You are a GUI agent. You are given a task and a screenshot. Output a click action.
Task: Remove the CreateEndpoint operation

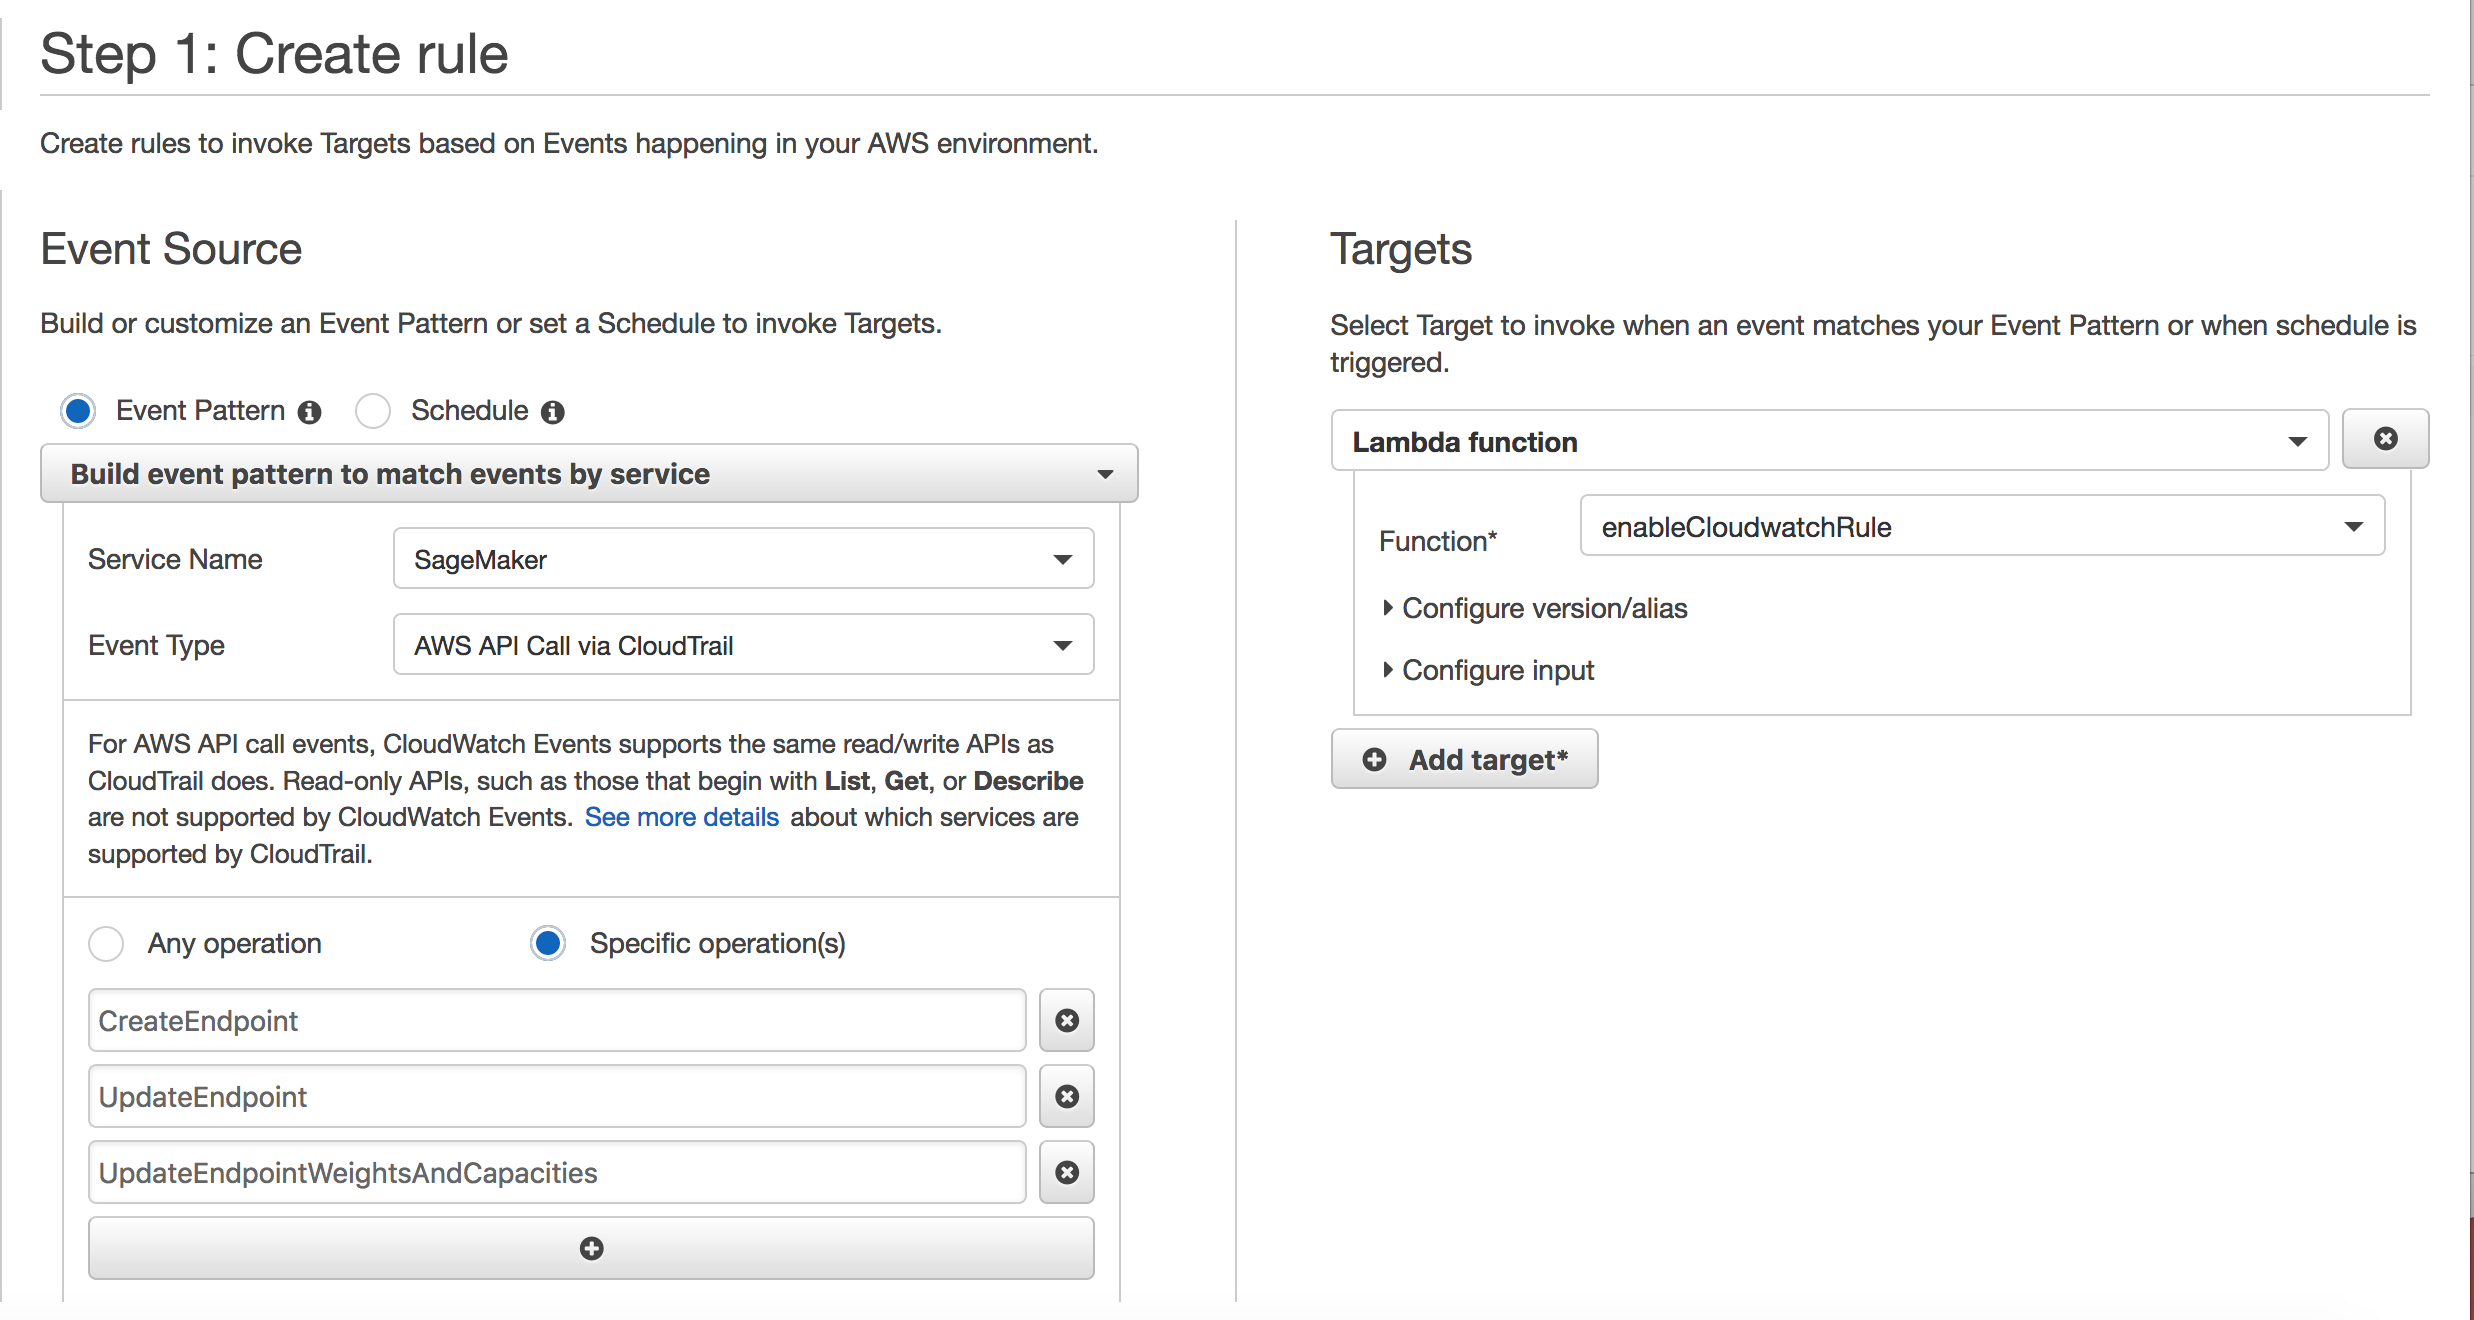pos(1067,1021)
